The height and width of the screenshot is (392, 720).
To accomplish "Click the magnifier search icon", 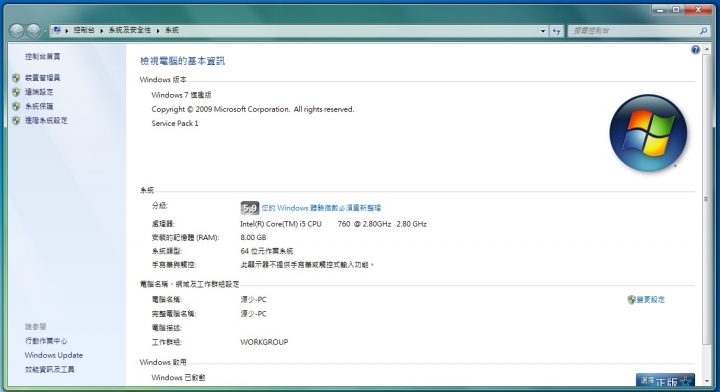I will point(703,31).
